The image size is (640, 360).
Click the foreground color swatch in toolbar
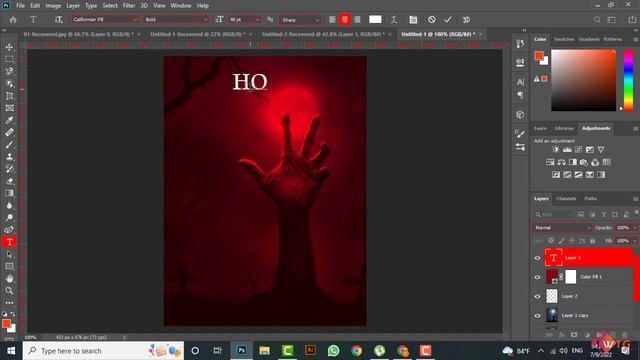pos(6,324)
